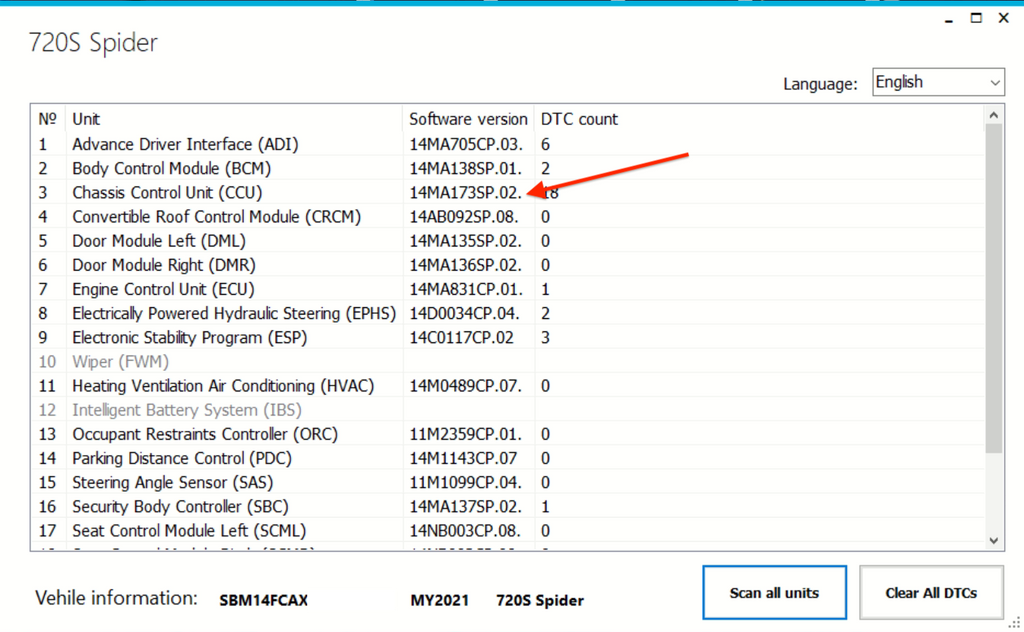Click the DTC count column header
The width and height of the screenshot is (1024, 632).
(580, 119)
